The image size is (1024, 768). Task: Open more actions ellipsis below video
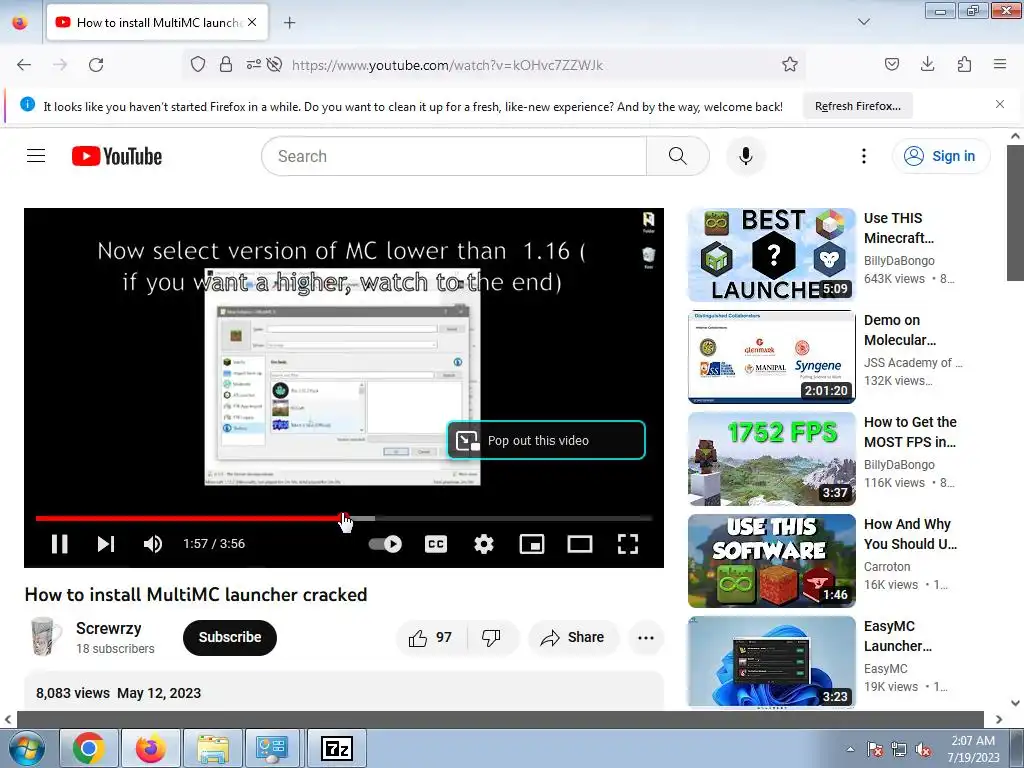(646, 637)
